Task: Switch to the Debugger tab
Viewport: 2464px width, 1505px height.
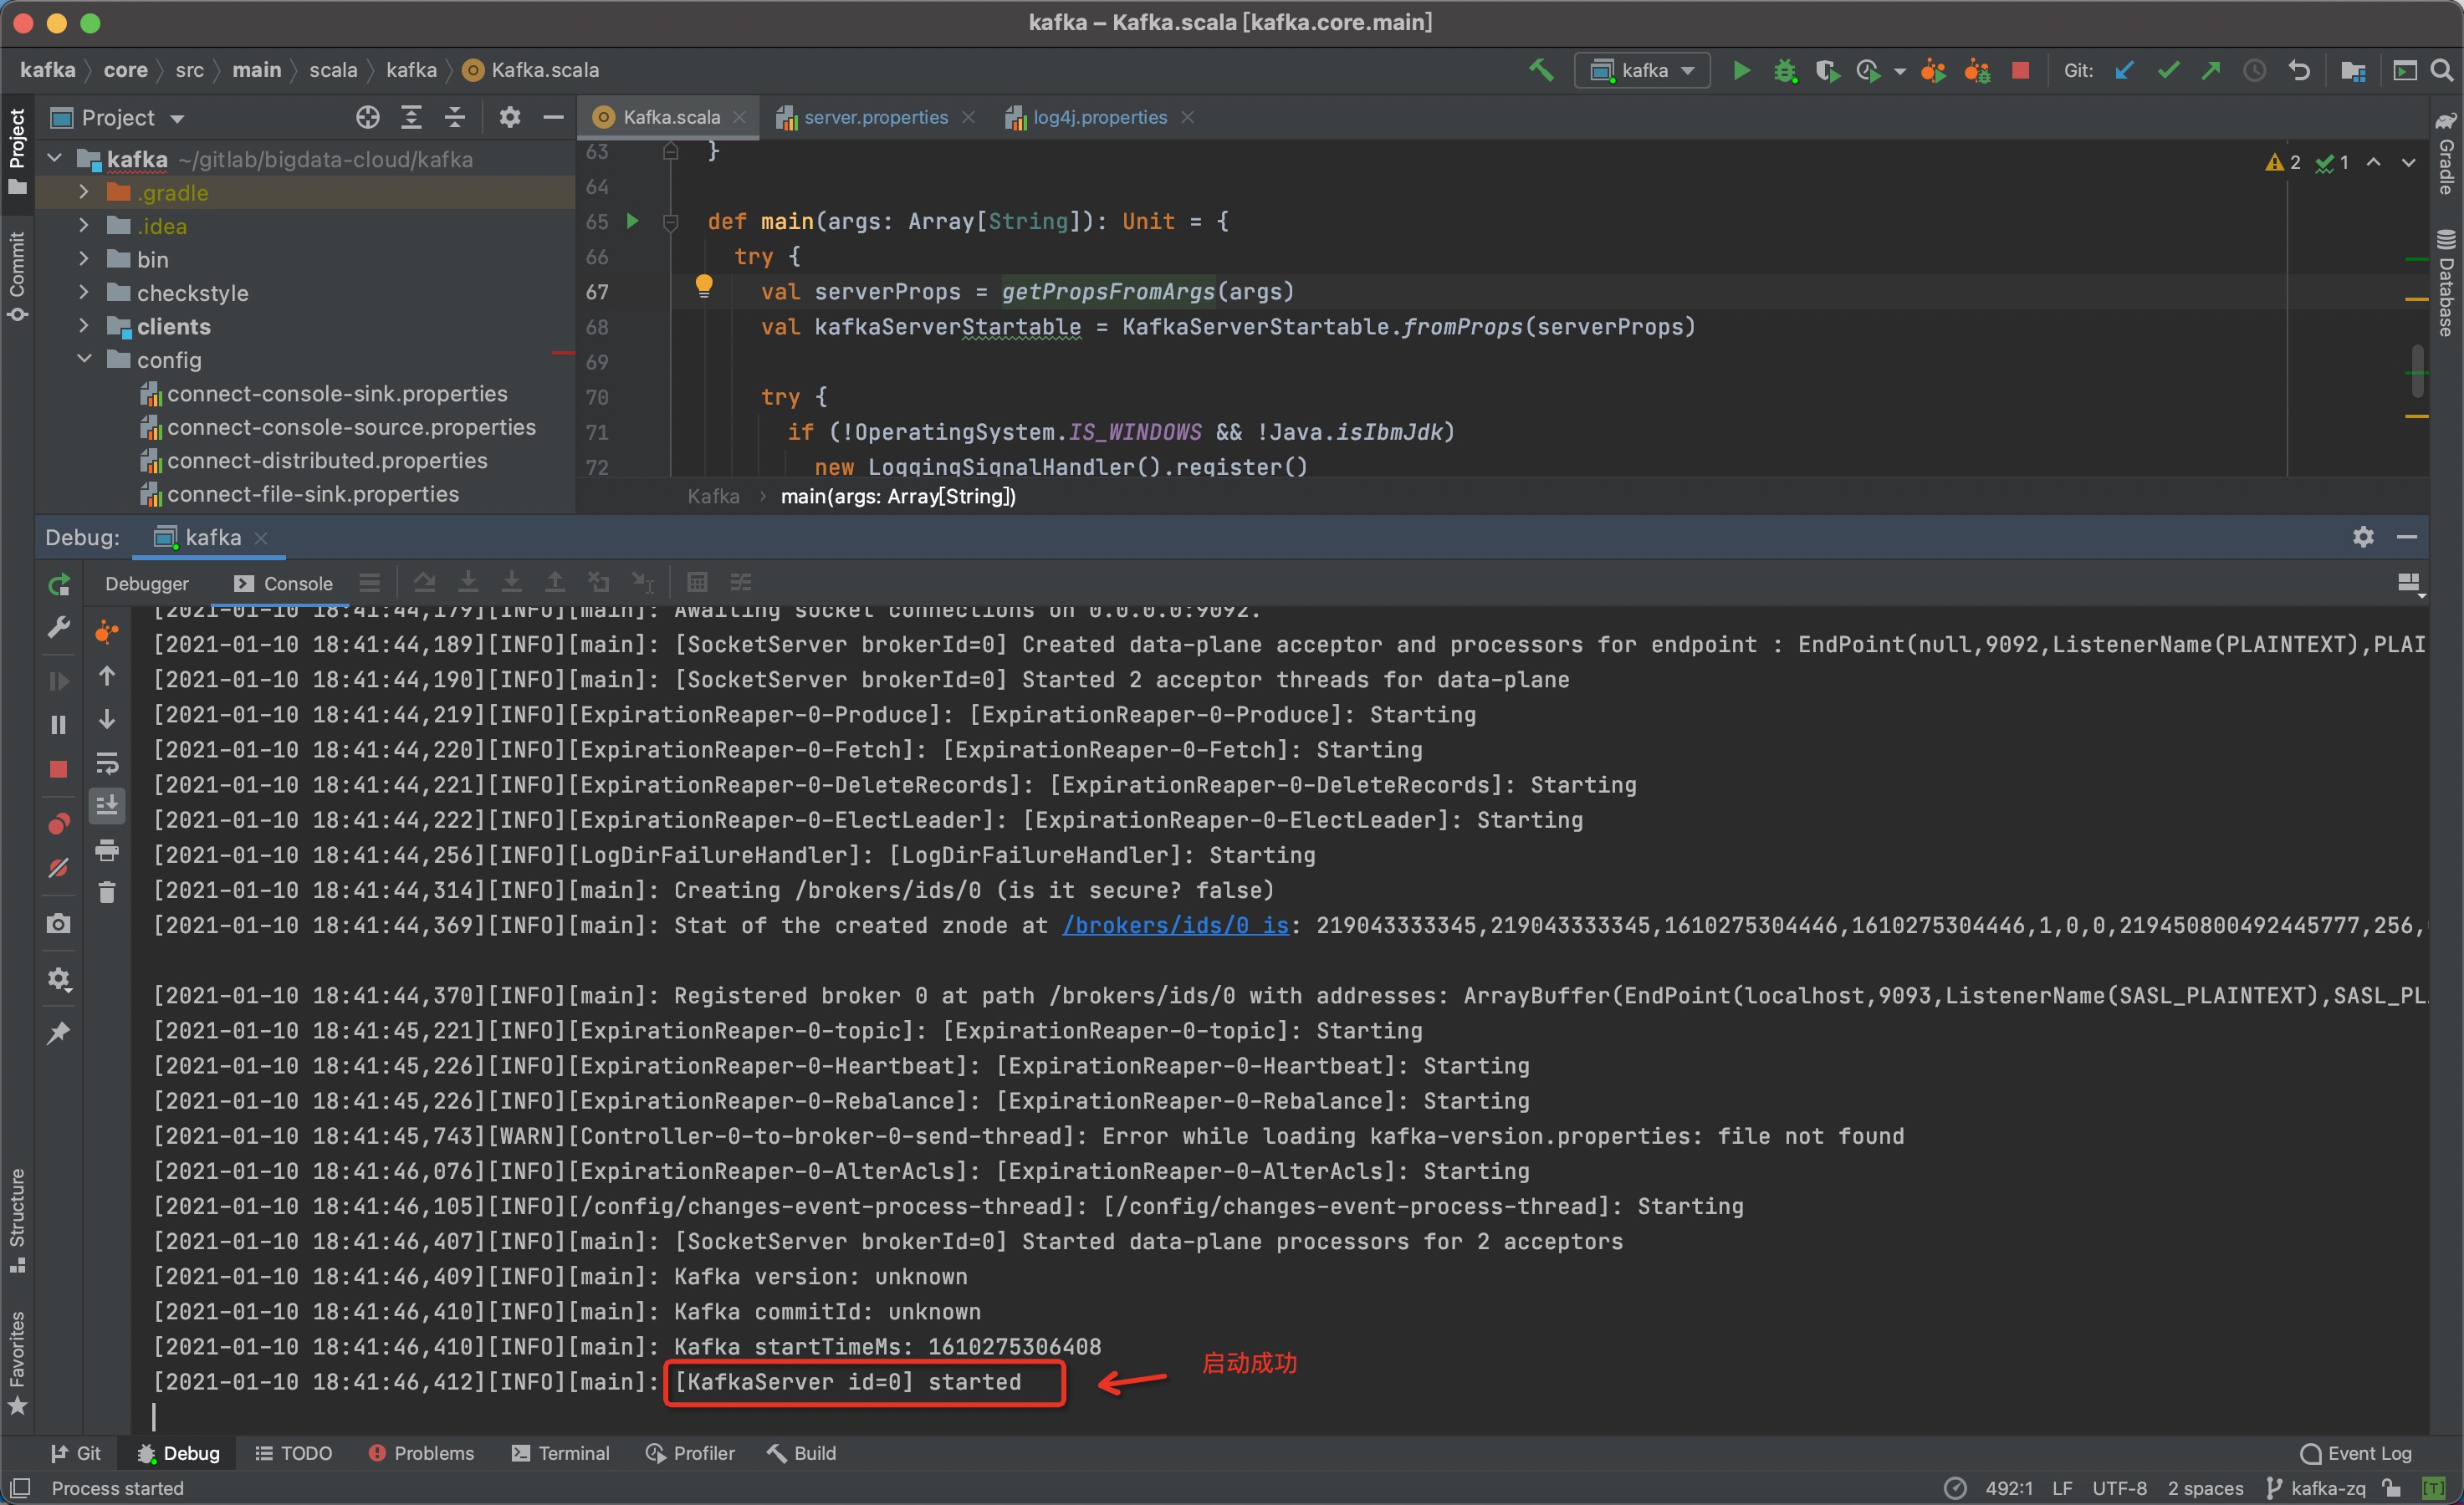Action: 146,583
